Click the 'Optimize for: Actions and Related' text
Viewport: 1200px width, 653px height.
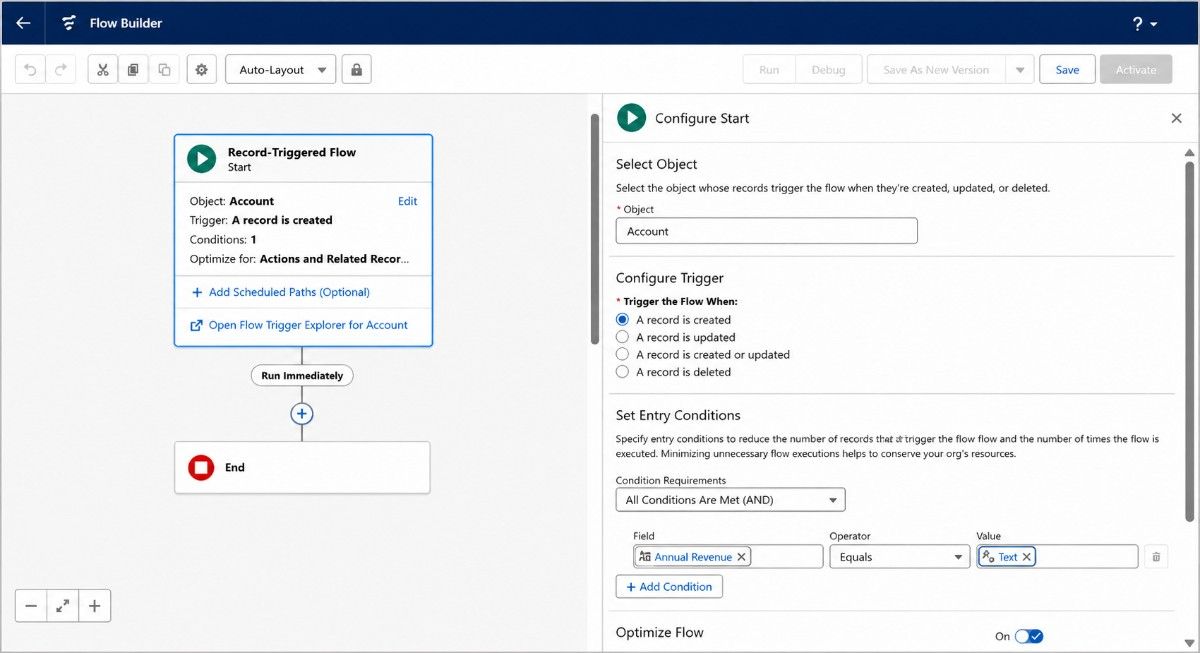[x=299, y=259]
